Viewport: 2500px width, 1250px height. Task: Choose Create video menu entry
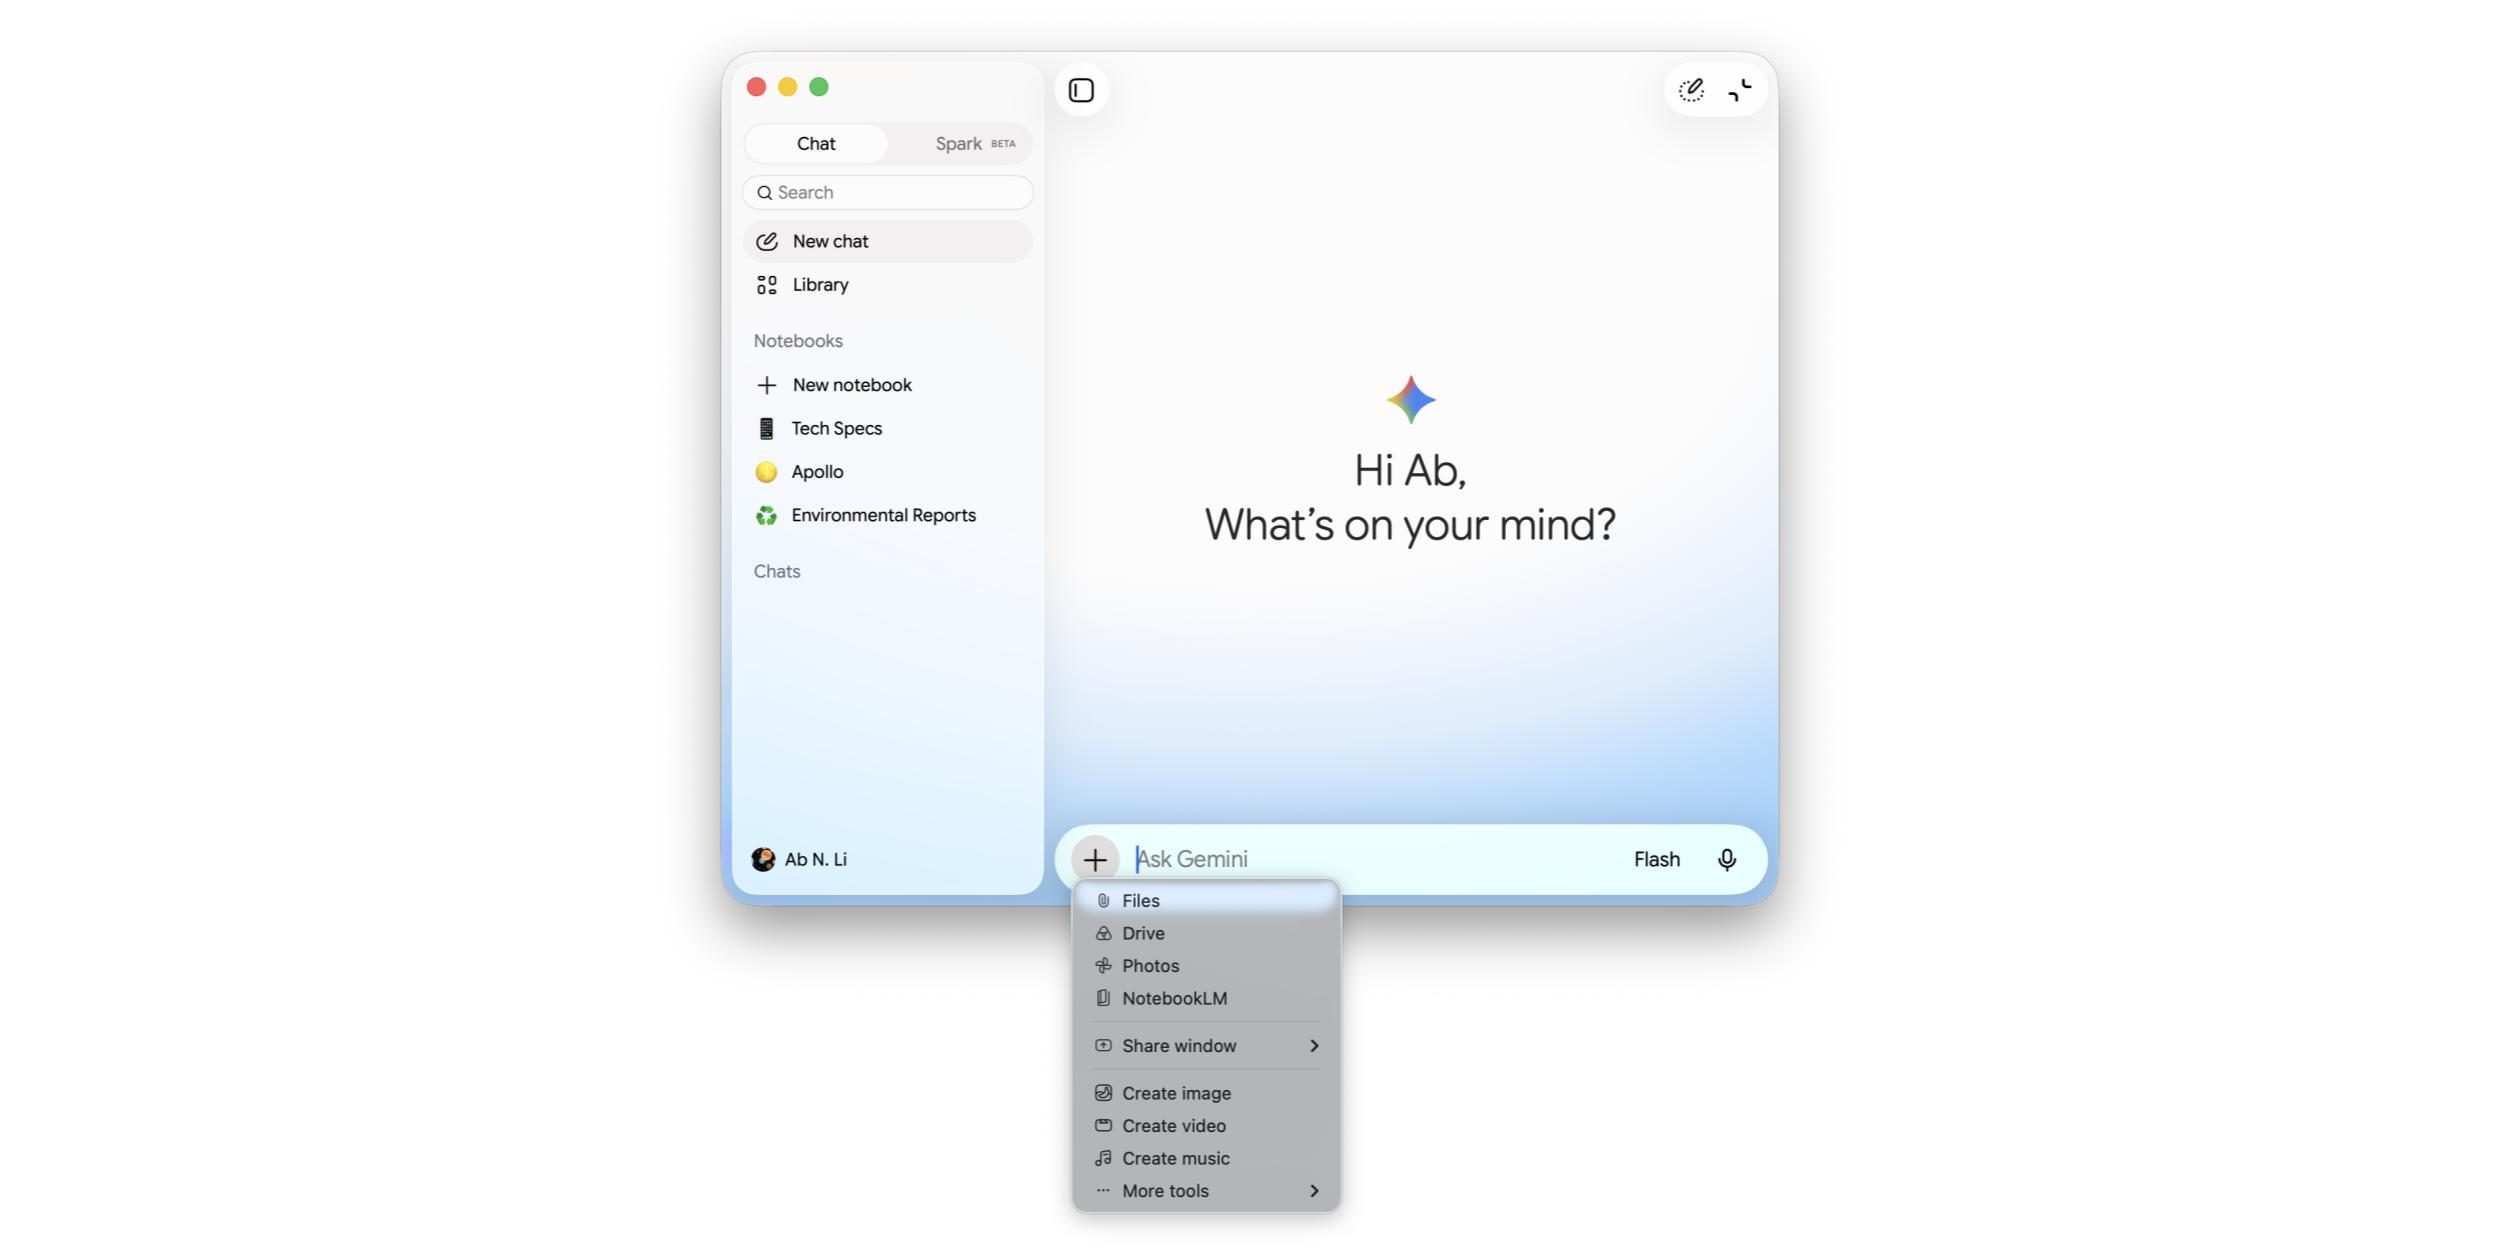[x=1207, y=1126]
